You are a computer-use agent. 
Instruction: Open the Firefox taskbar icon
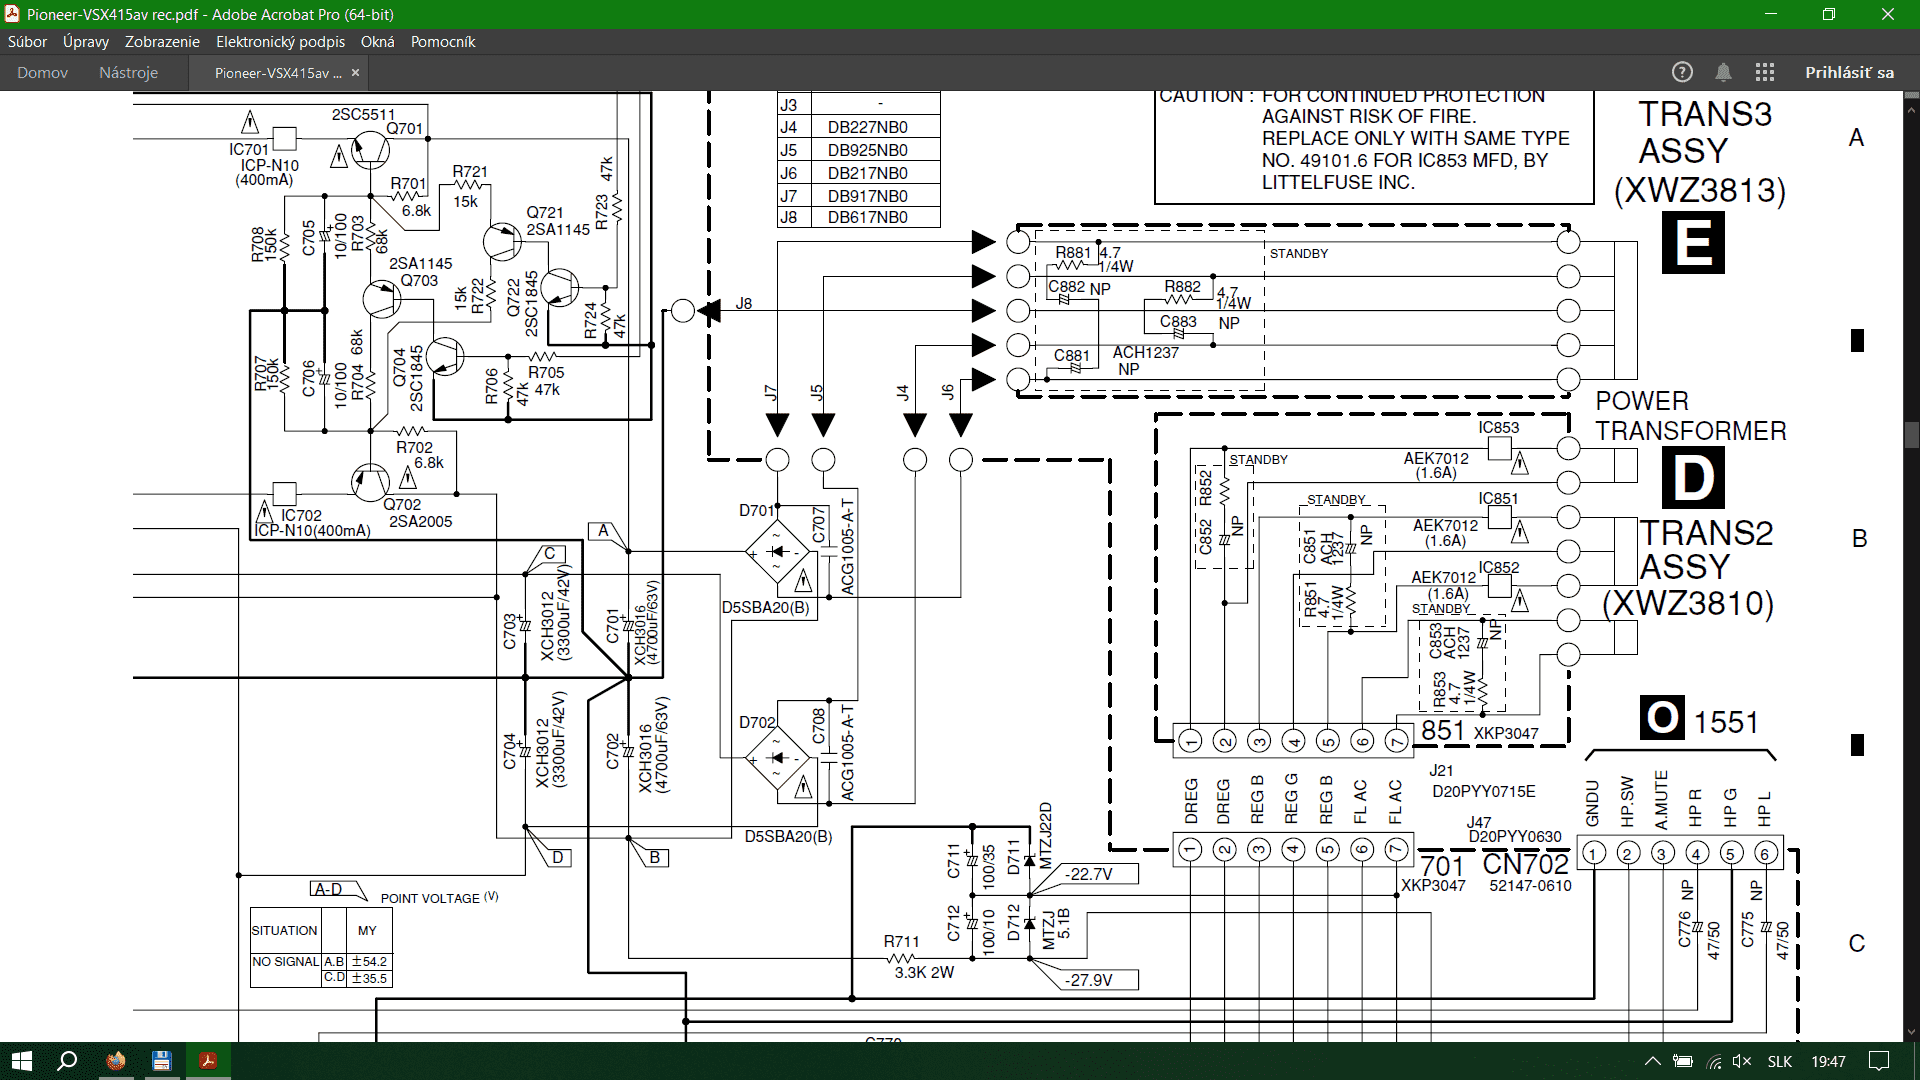coord(116,1061)
